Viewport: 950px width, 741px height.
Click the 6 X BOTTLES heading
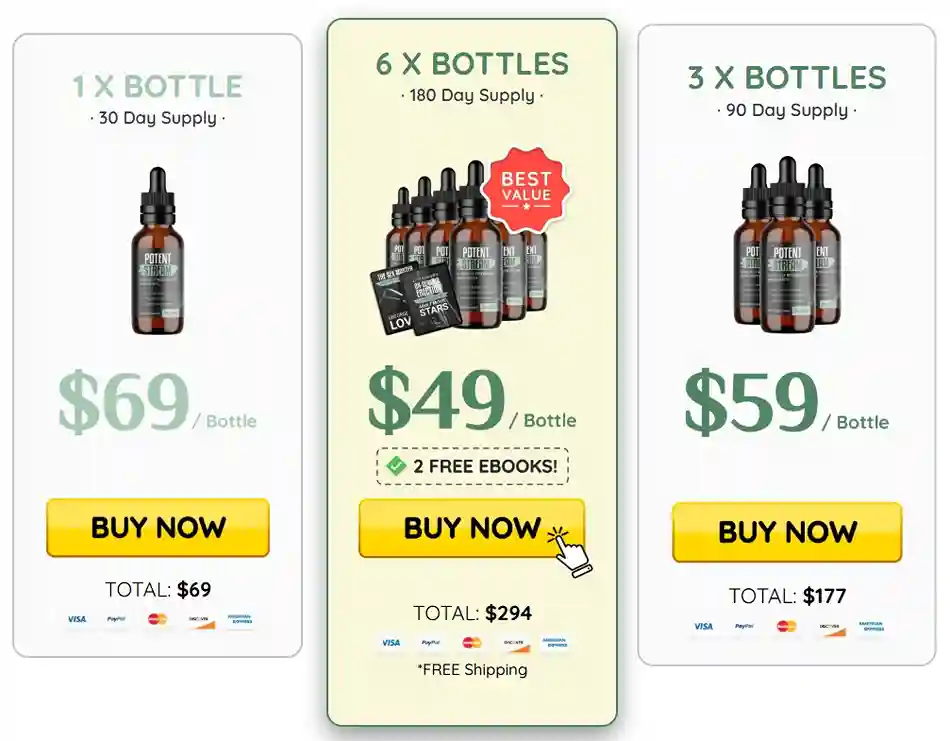click(x=472, y=64)
